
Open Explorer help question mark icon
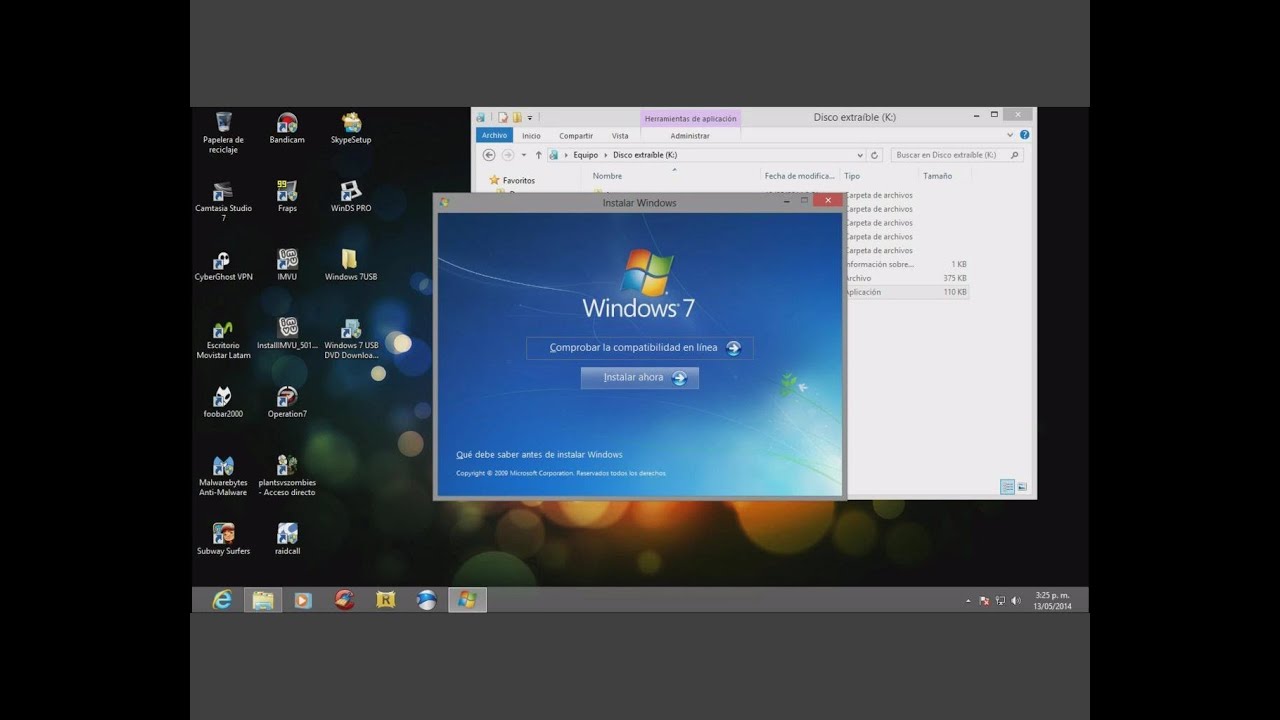pos(1025,135)
